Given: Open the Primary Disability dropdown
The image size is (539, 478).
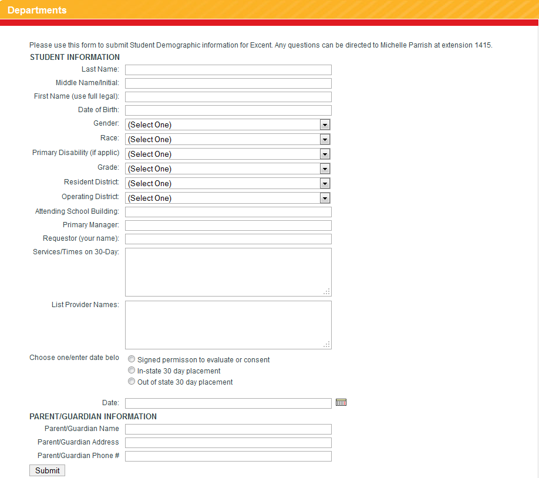Looking at the screenshot, I should pyautogui.click(x=228, y=154).
